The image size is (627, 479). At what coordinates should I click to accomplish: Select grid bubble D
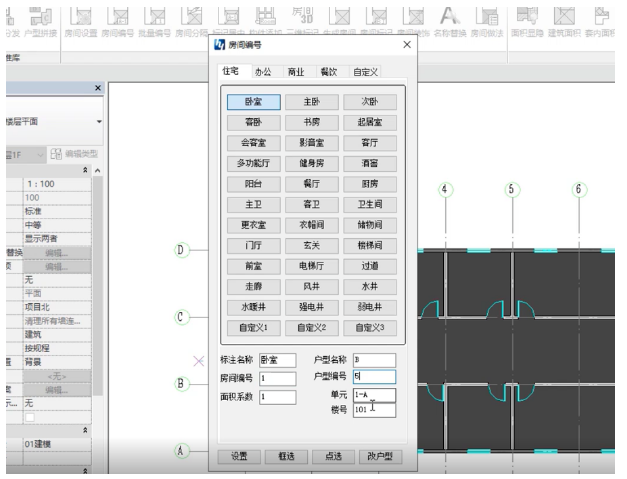(182, 250)
